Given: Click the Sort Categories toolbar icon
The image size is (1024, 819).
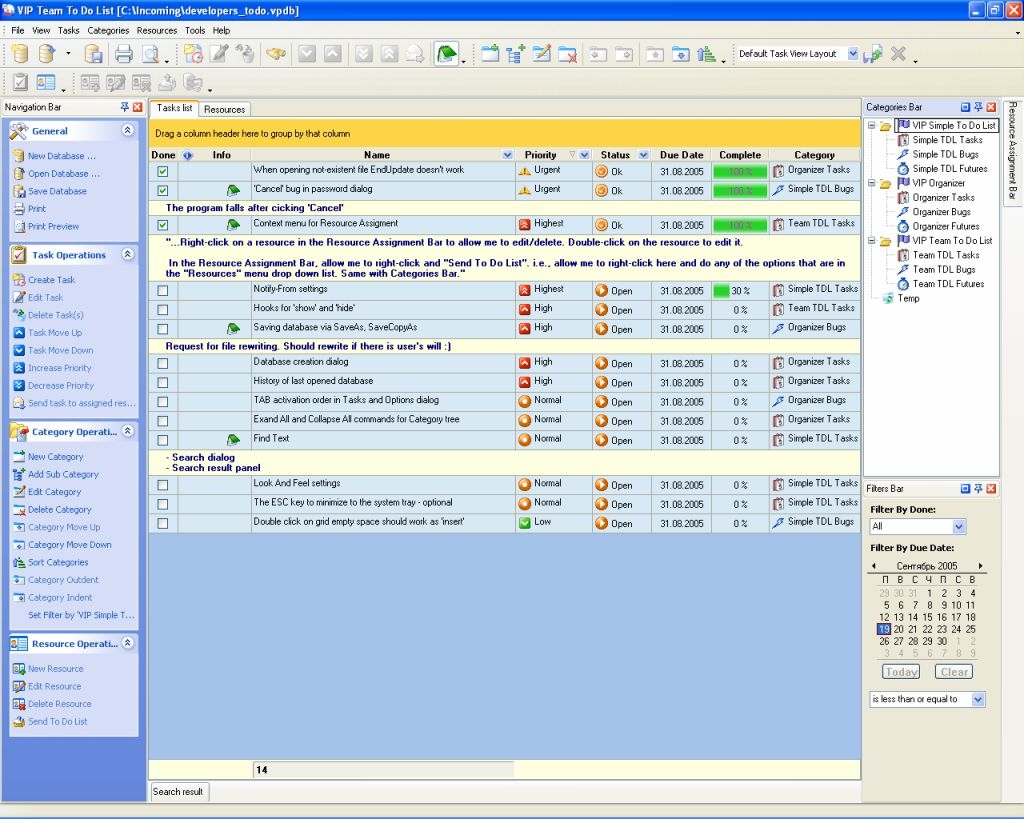Looking at the screenshot, I should 22,562.
